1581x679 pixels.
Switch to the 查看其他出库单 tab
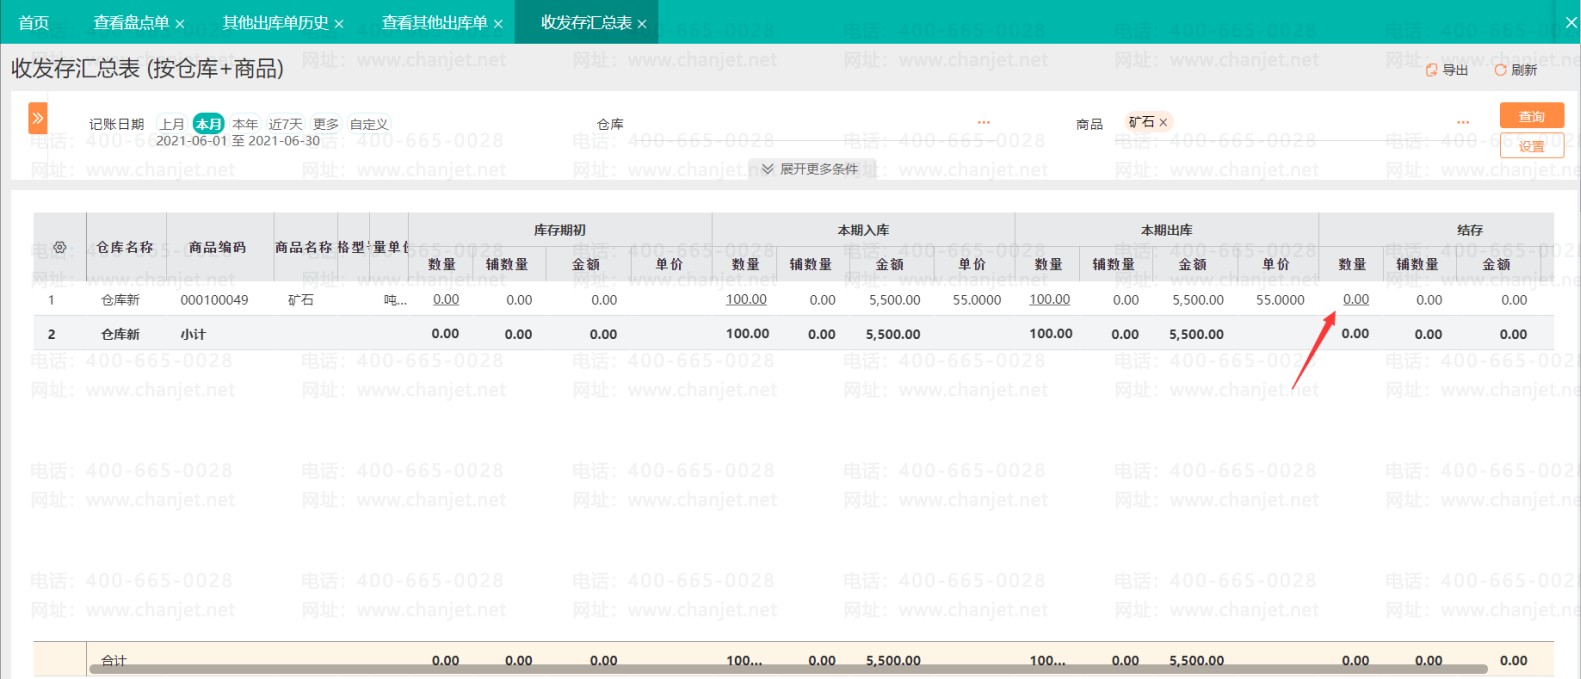(434, 23)
